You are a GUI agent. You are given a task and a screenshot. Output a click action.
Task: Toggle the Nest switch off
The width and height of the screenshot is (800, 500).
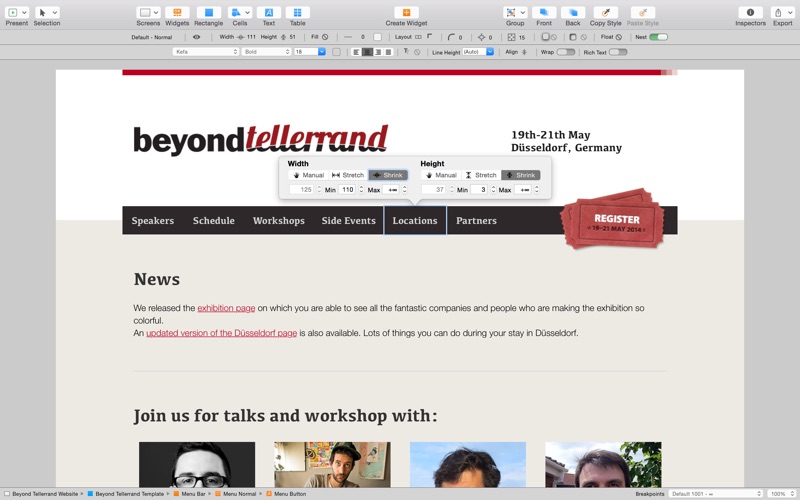point(659,37)
